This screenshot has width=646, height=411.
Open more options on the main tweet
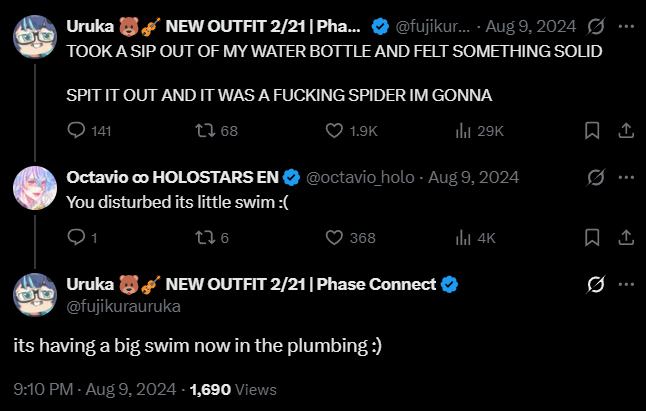pyautogui.click(x=626, y=284)
